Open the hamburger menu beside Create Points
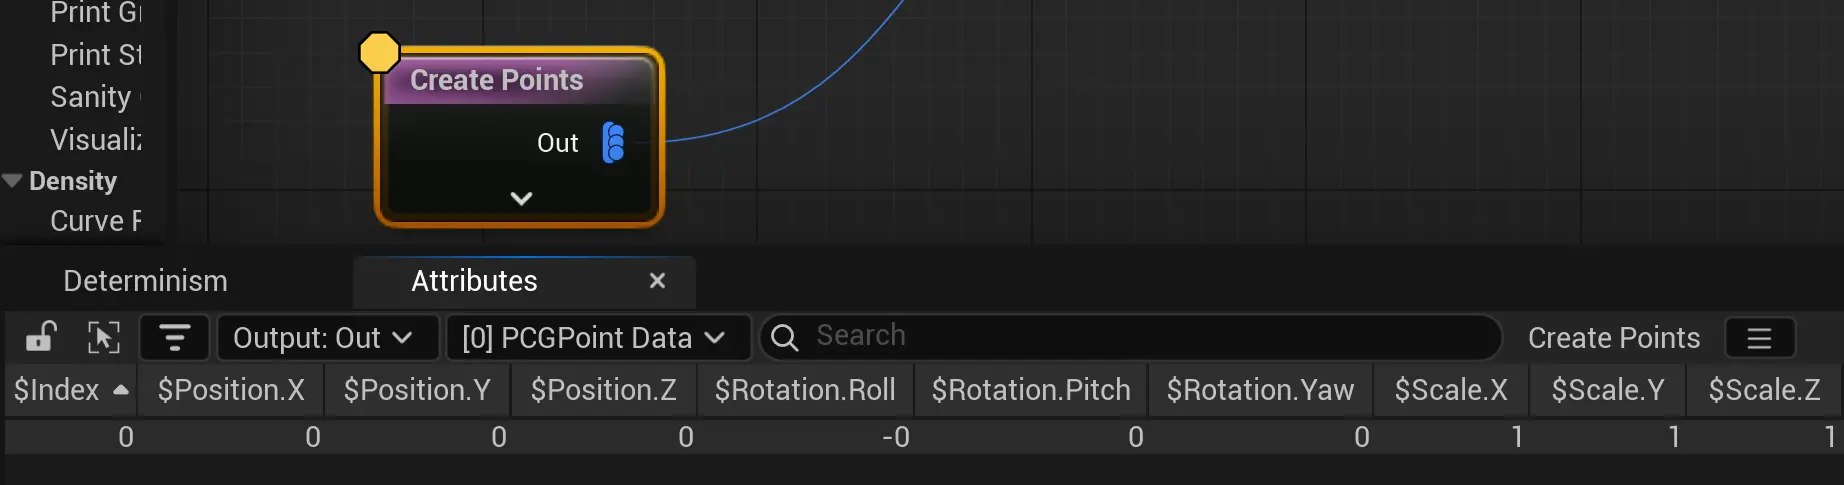Viewport: 1844px width, 485px height. [1759, 338]
